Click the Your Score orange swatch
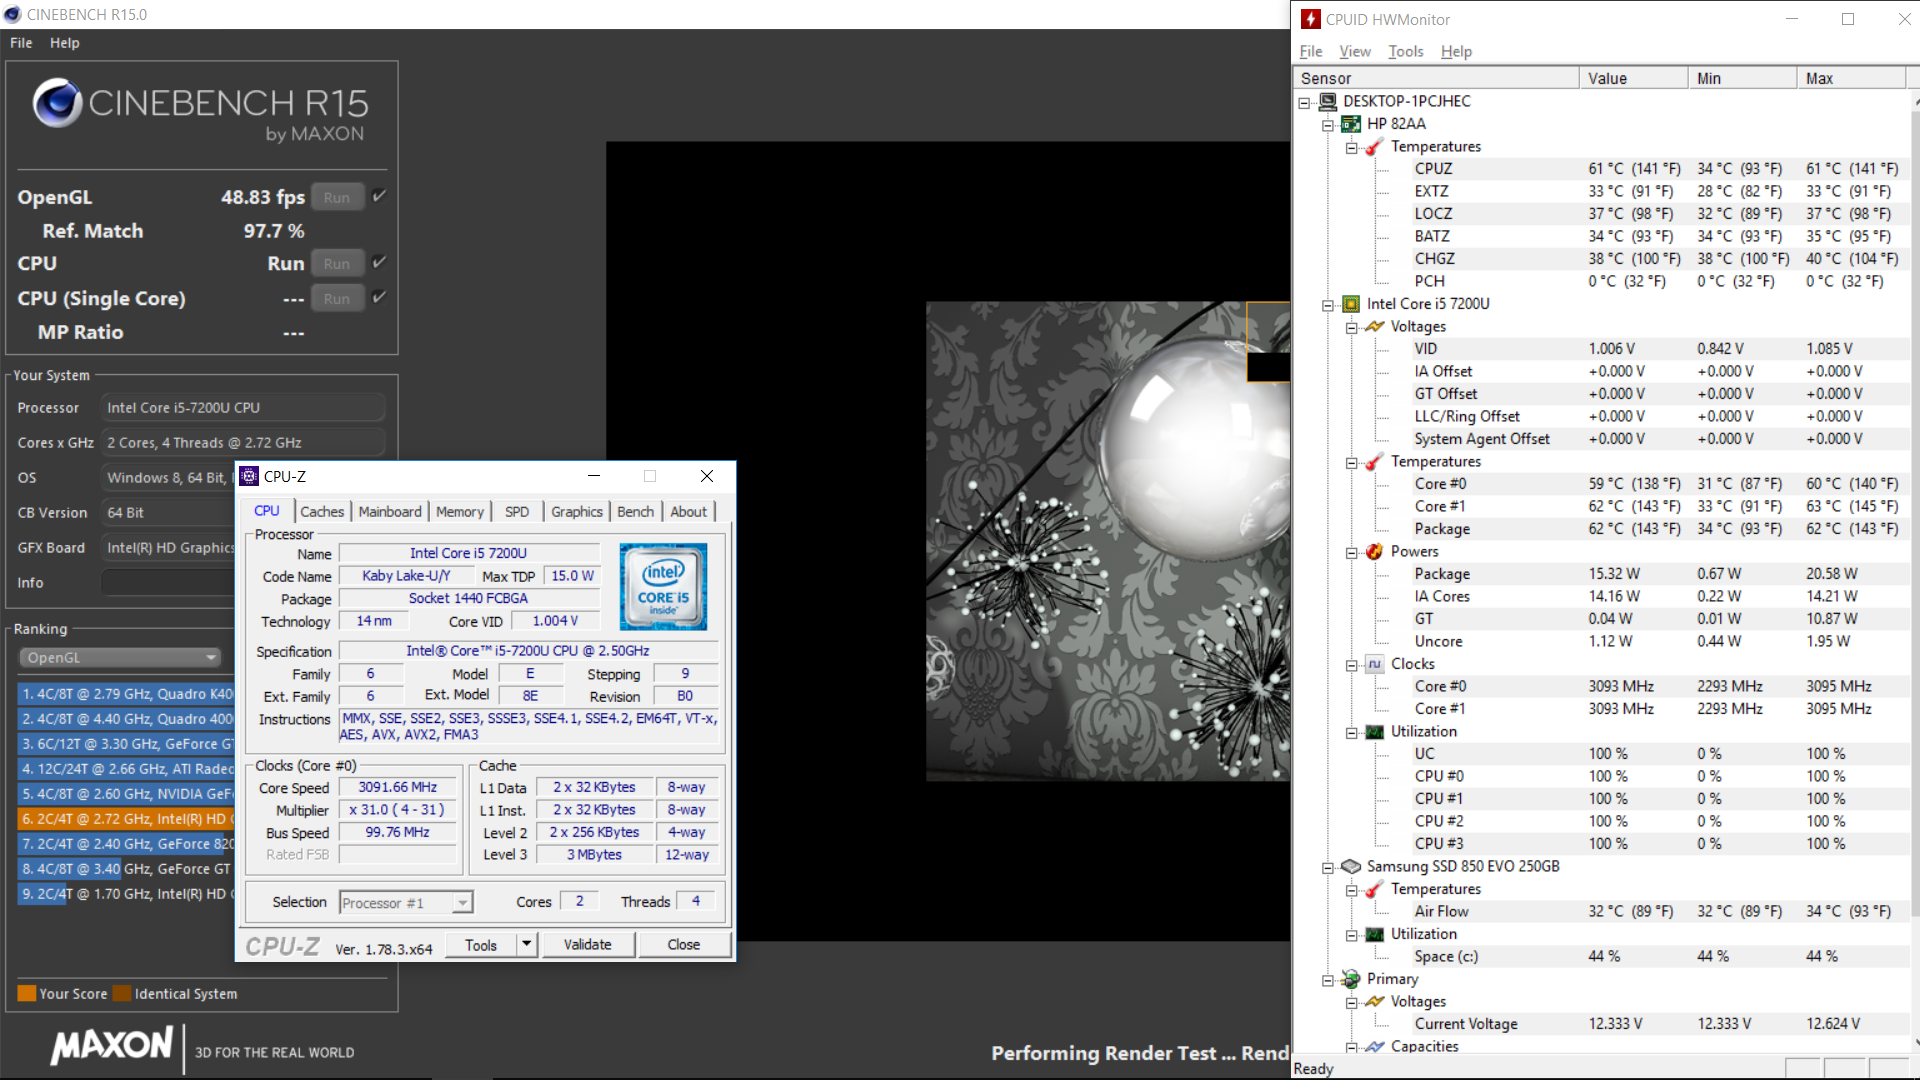 (x=27, y=993)
